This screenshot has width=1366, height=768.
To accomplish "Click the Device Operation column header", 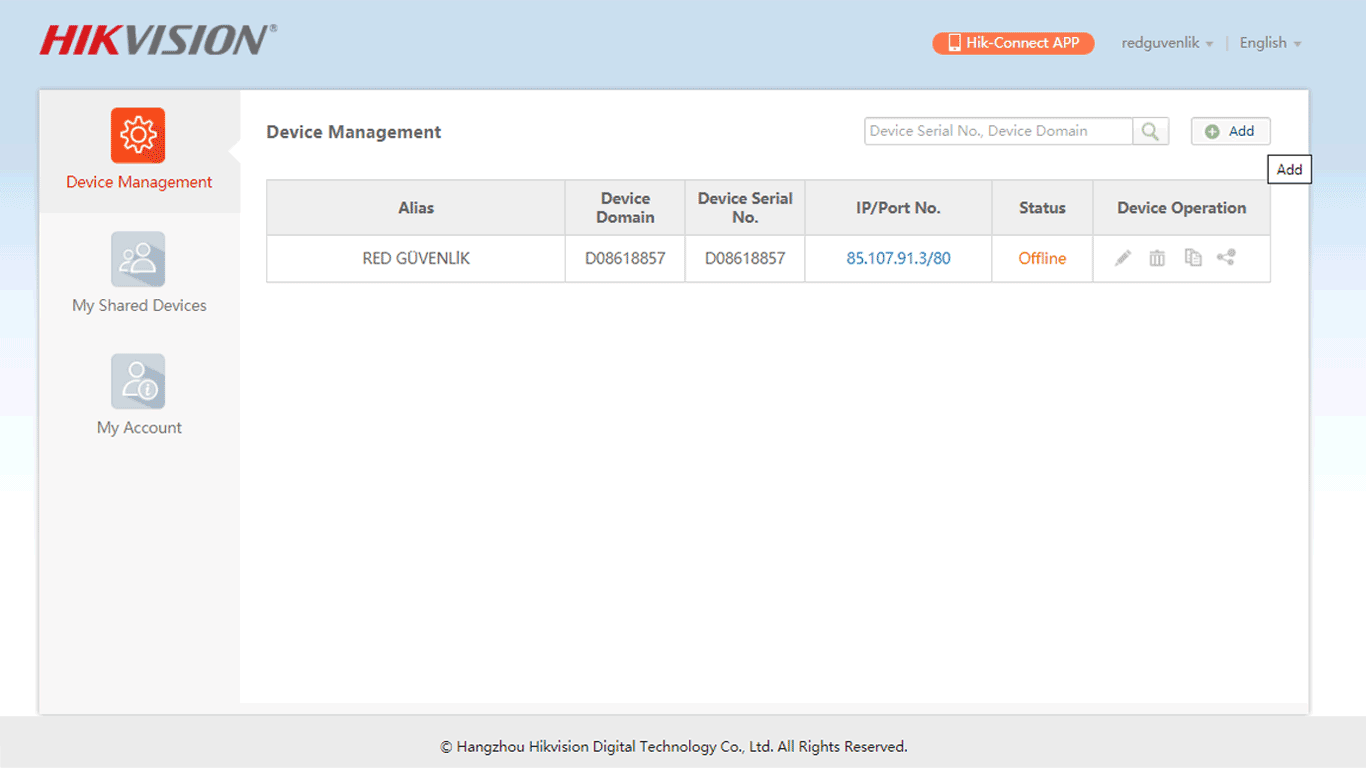I will pos(1181,208).
